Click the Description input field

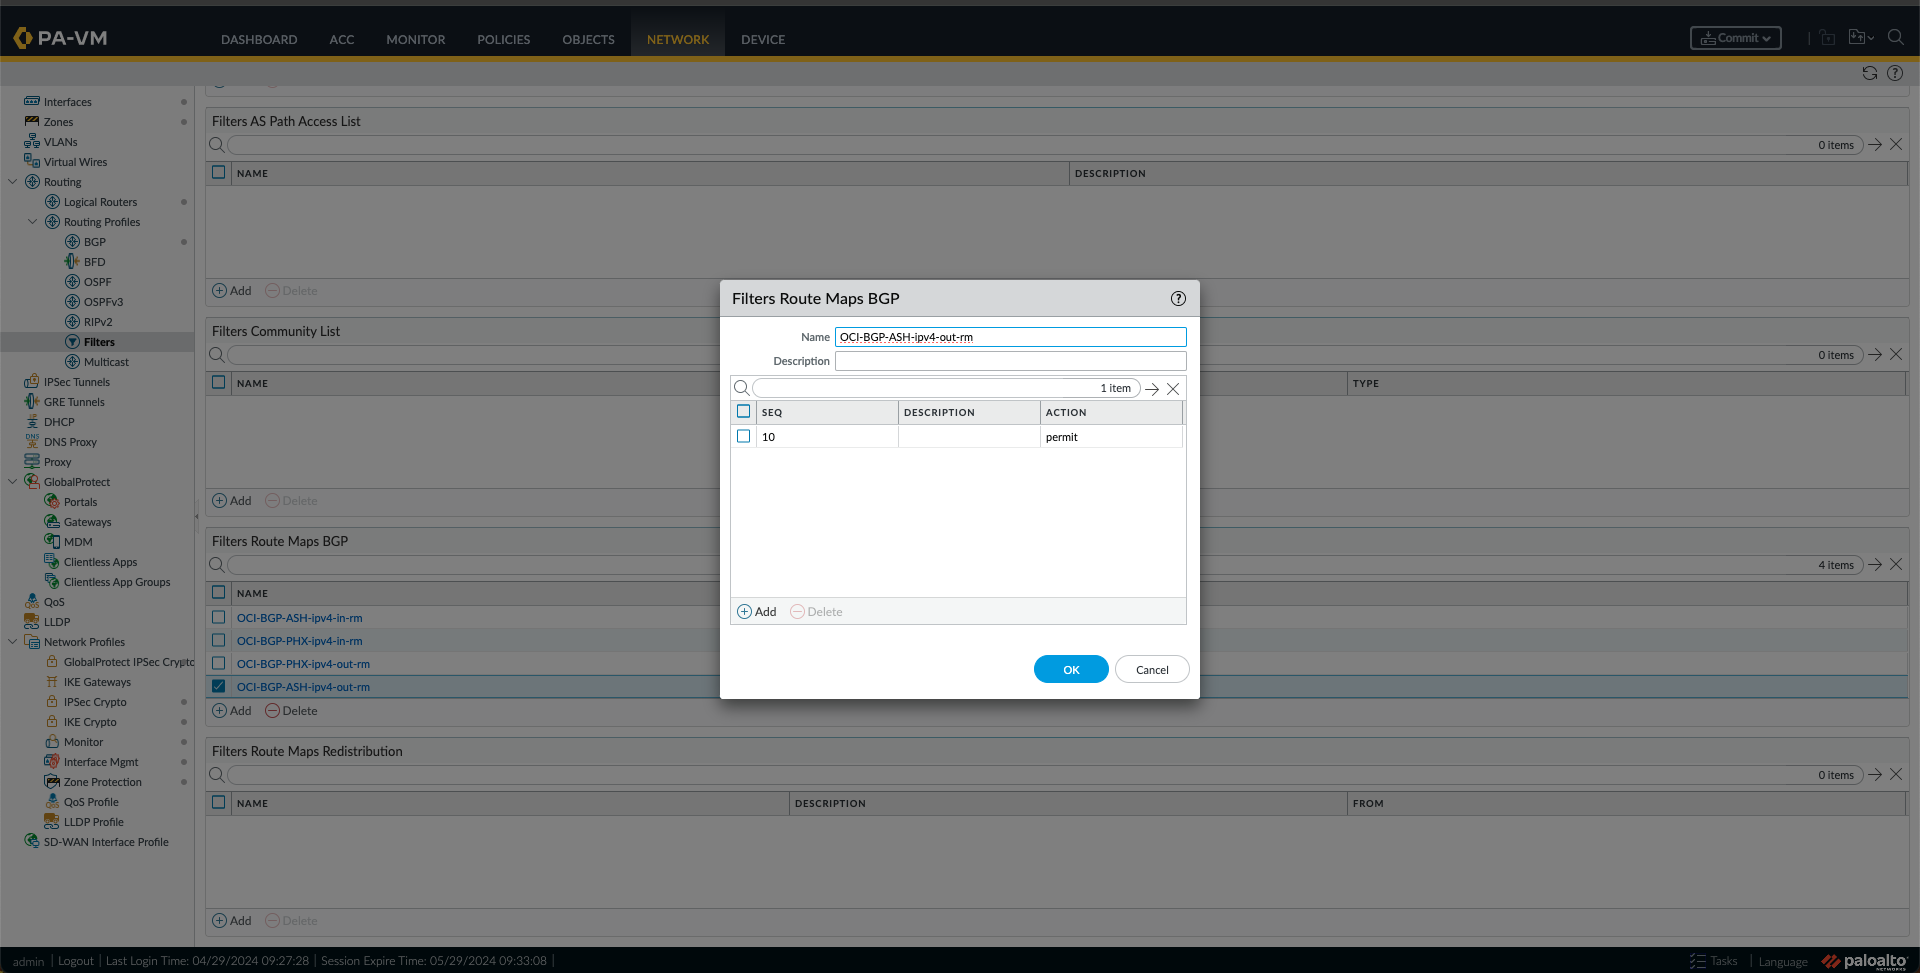1010,361
